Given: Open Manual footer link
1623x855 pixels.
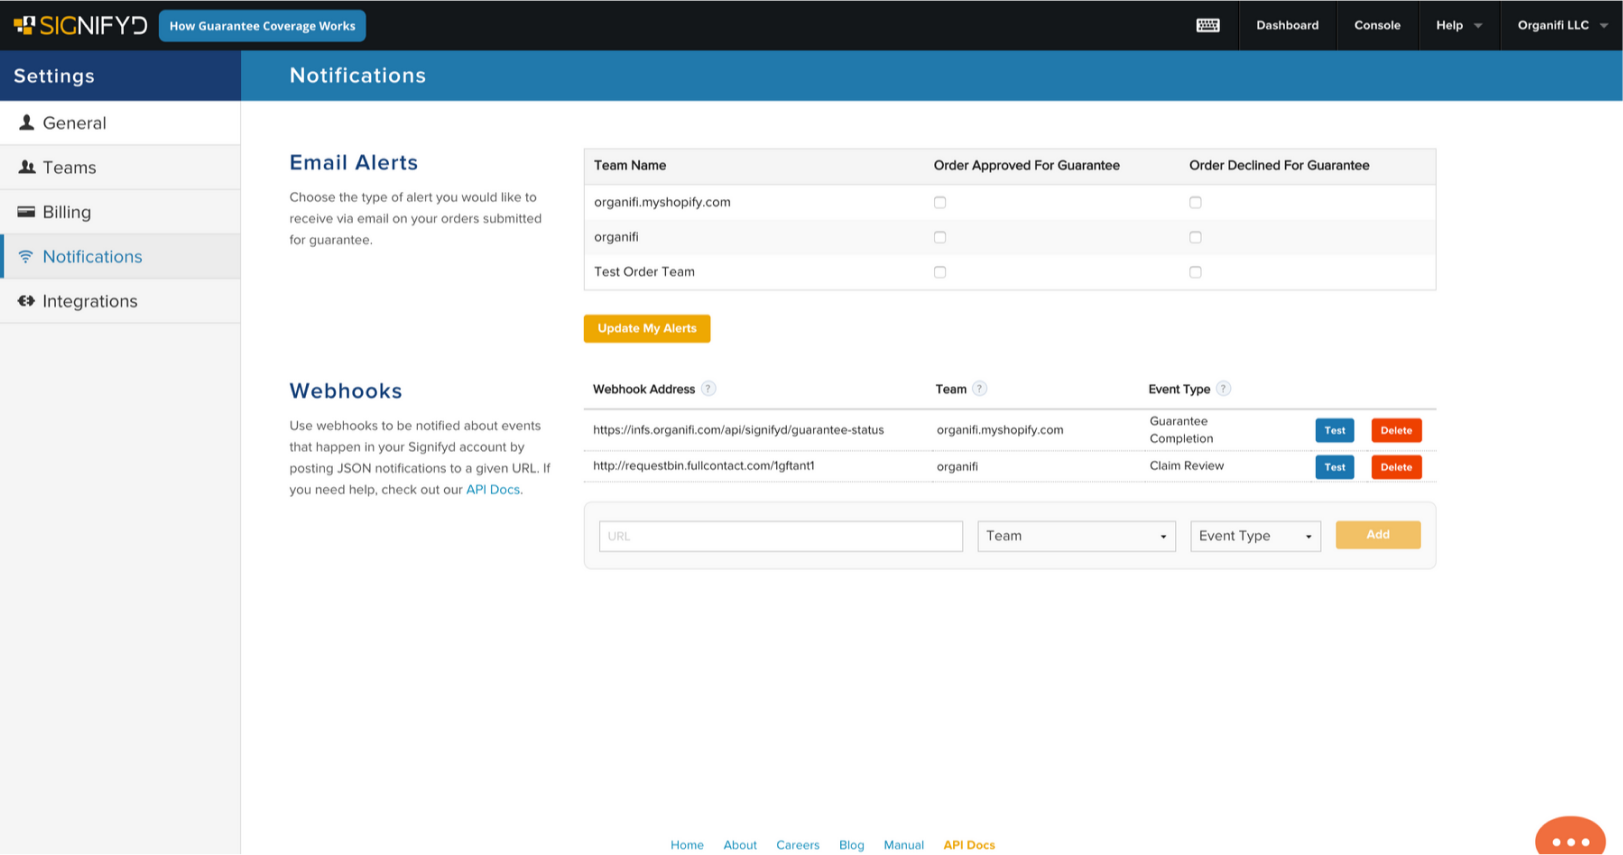Looking at the screenshot, I should tap(904, 845).
